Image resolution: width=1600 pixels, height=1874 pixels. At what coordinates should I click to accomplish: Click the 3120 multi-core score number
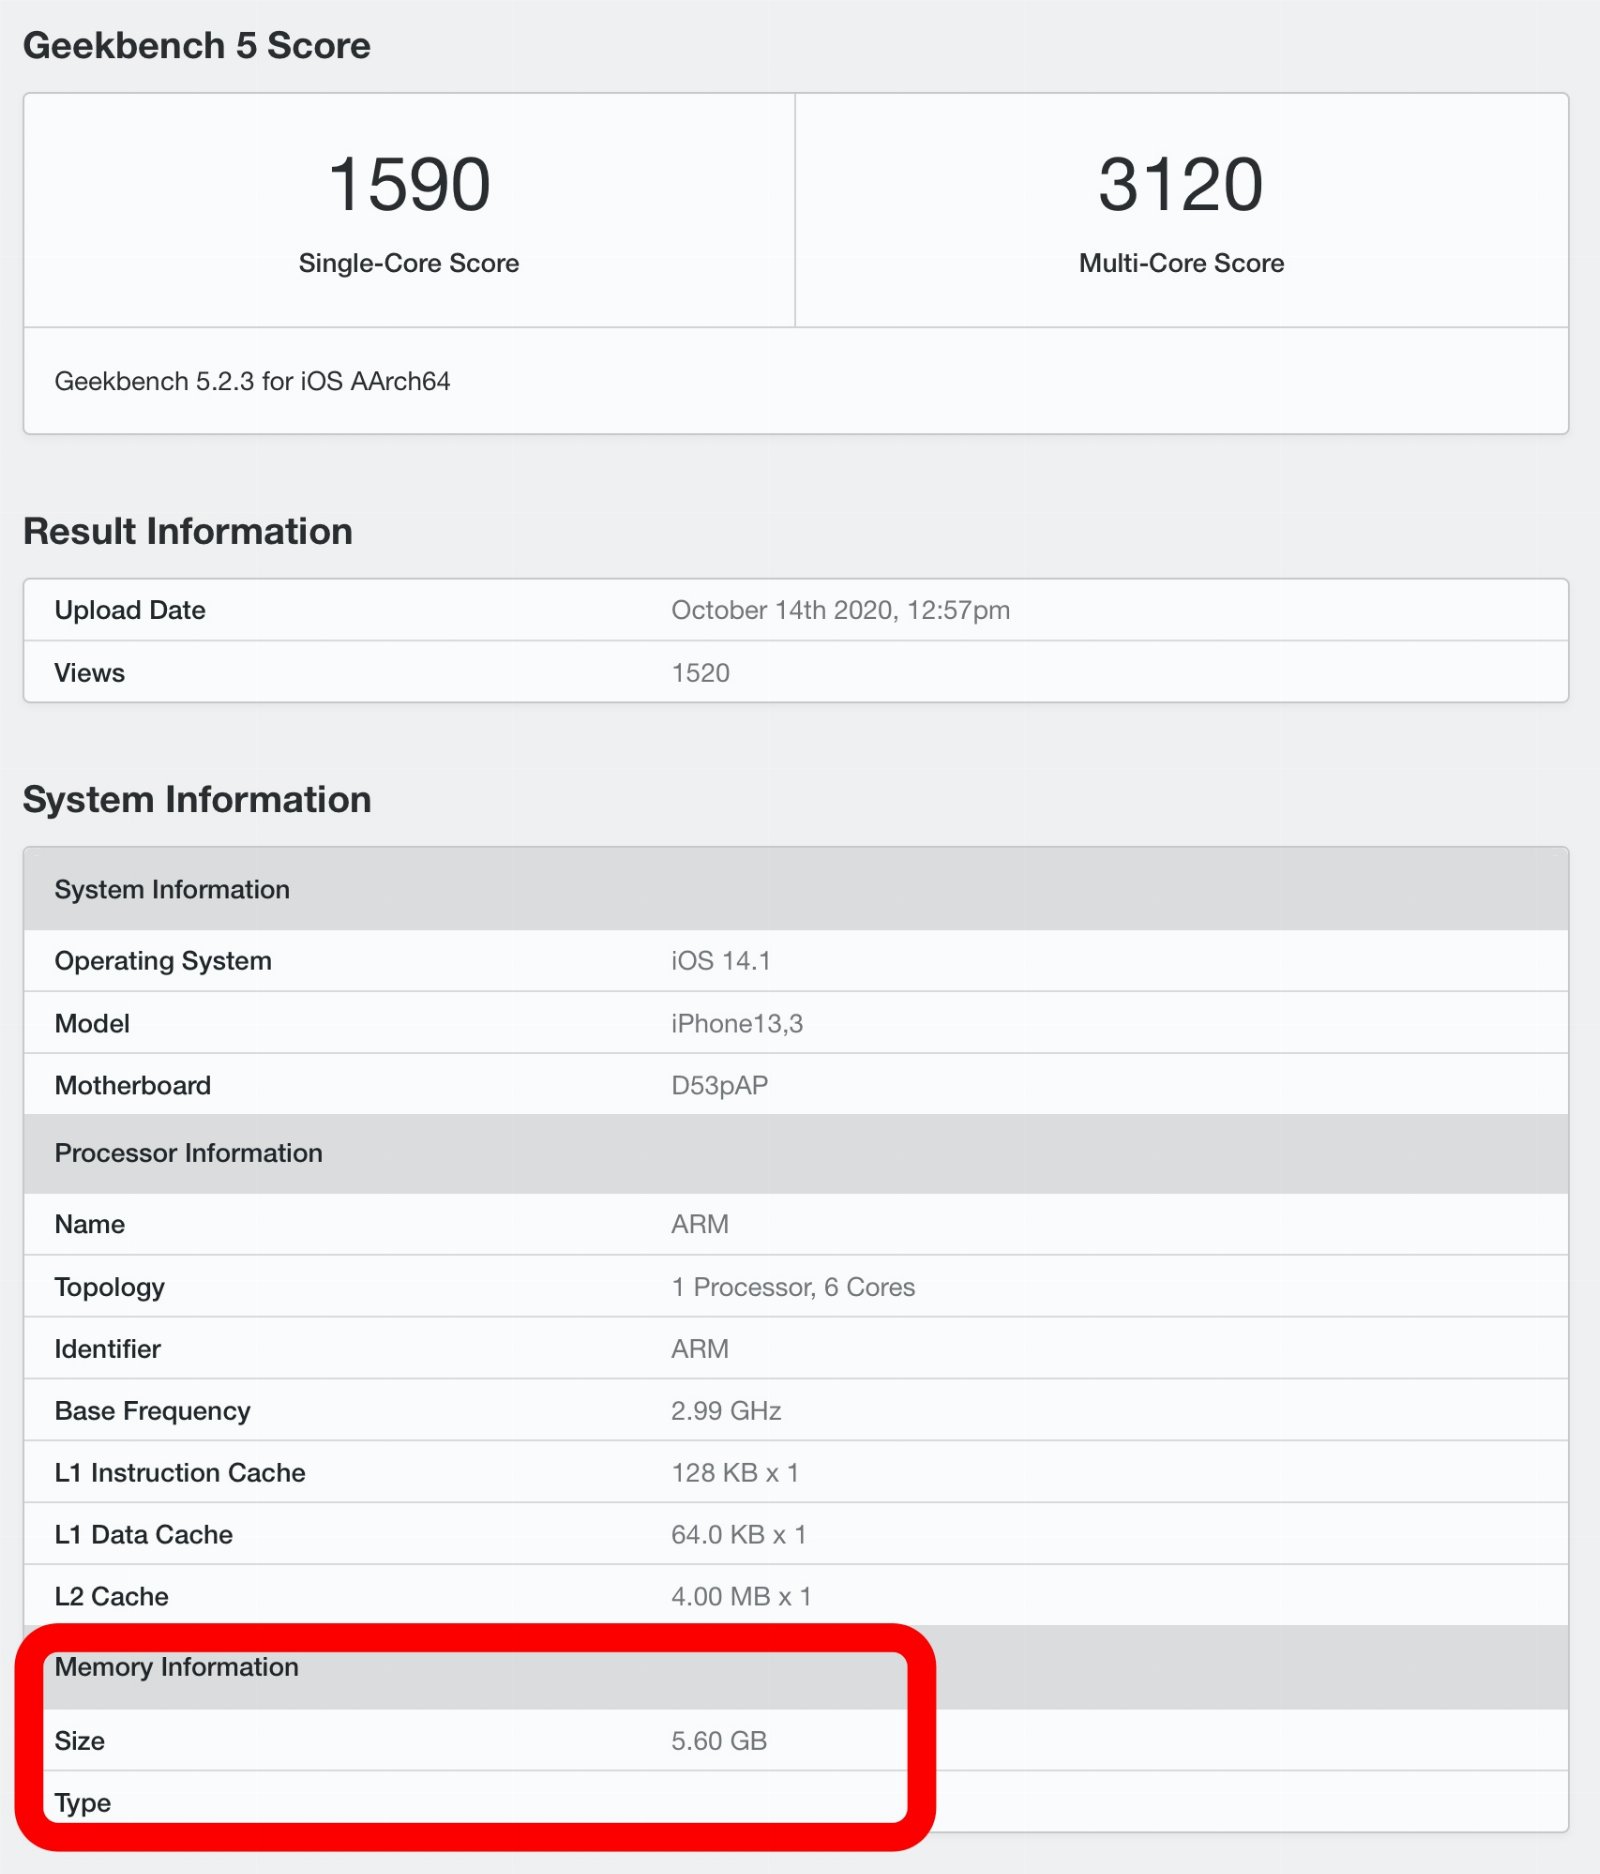point(1181,185)
